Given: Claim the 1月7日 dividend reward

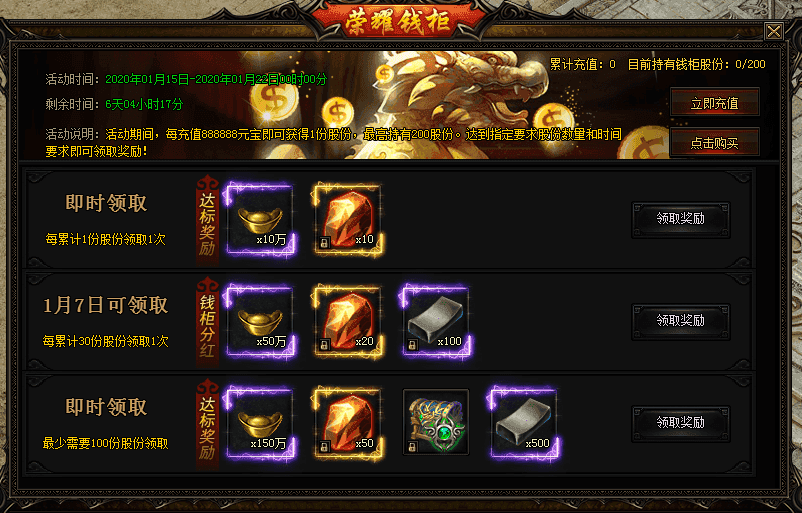Looking at the screenshot, I should [681, 321].
